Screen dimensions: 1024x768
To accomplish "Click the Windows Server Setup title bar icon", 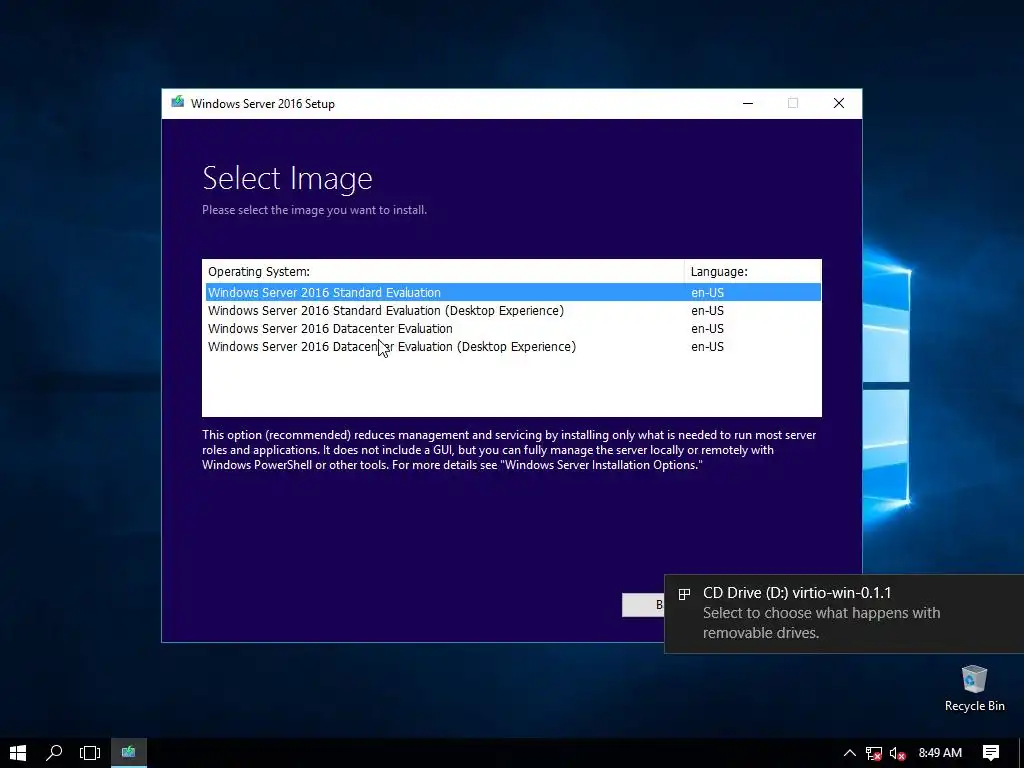I will [x=178, y=103].
